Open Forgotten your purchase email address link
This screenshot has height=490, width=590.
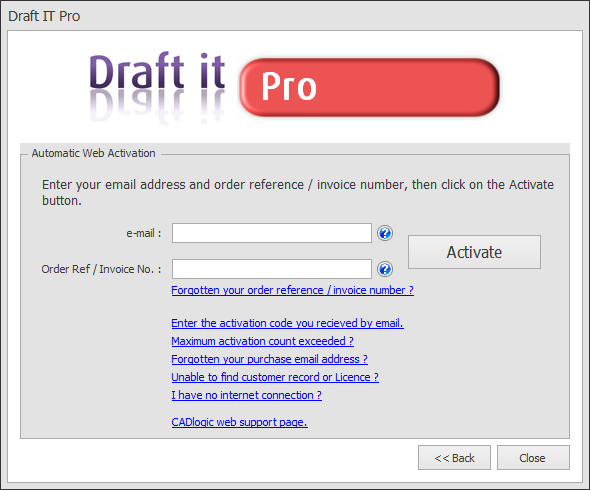269,359
